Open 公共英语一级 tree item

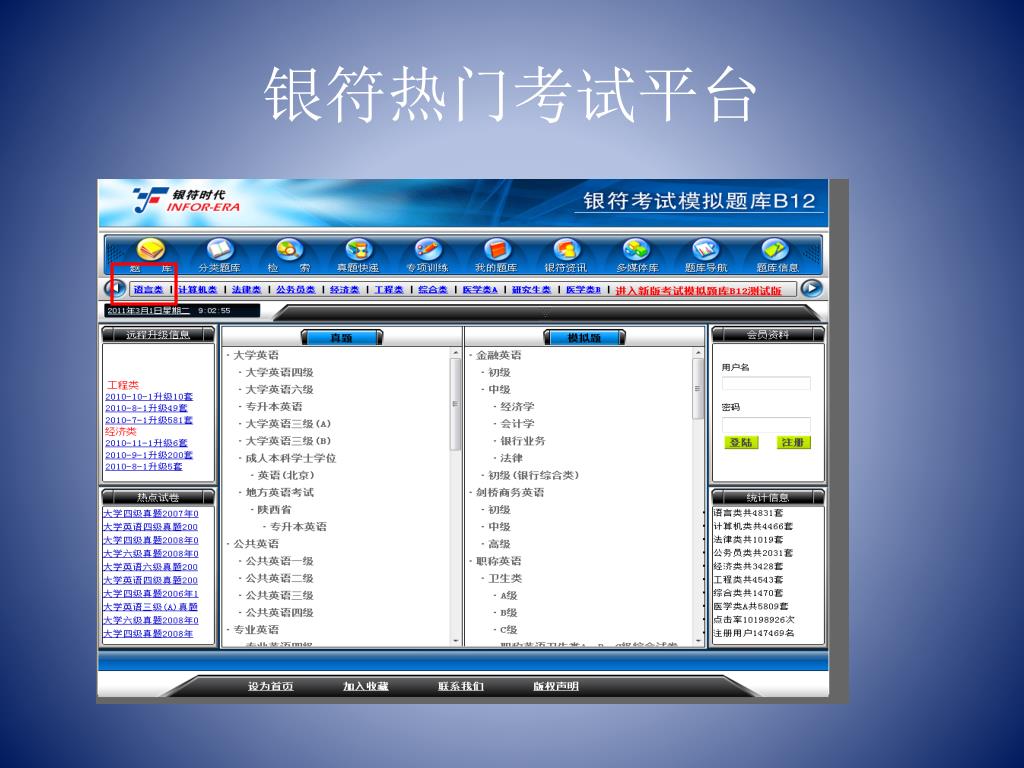280,561
